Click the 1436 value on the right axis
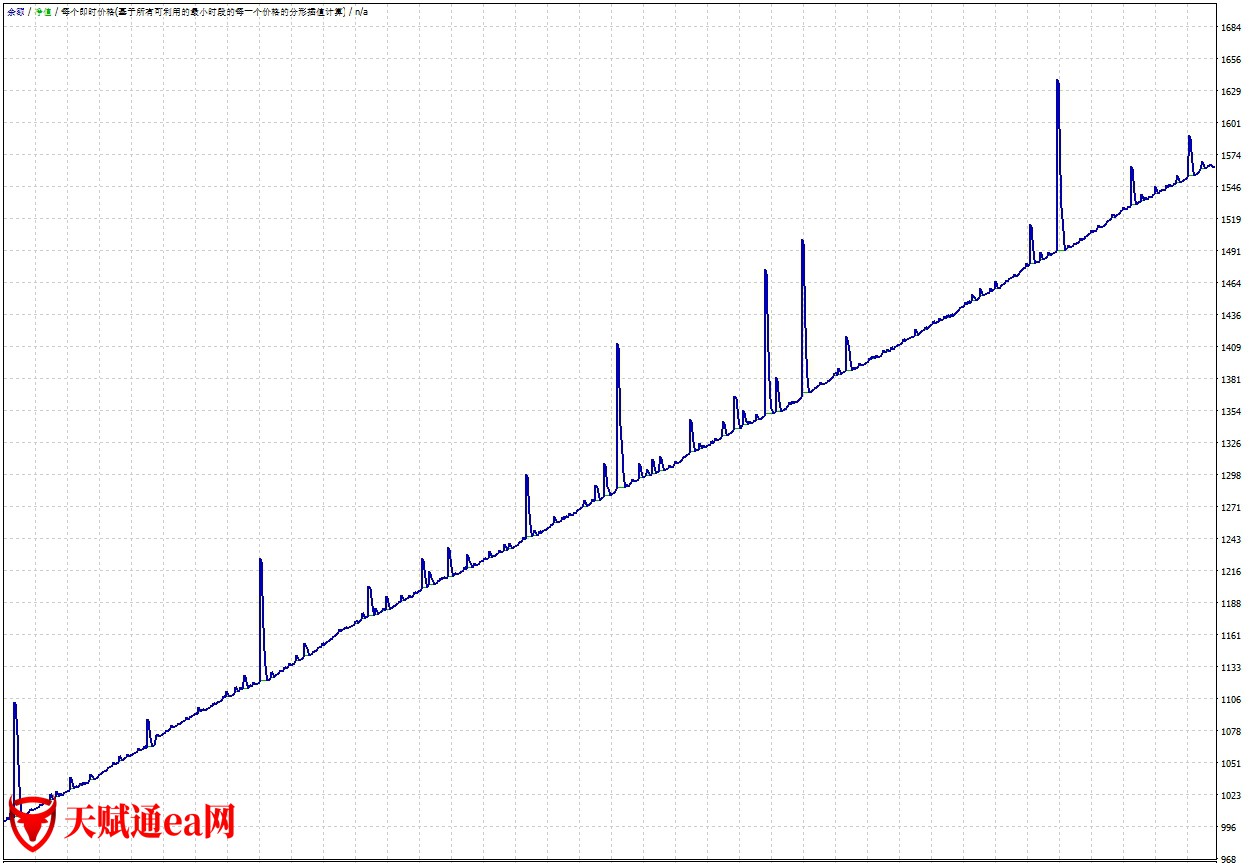The height and width of the screenshot is (863, 1253). (x=1231, y=316)
